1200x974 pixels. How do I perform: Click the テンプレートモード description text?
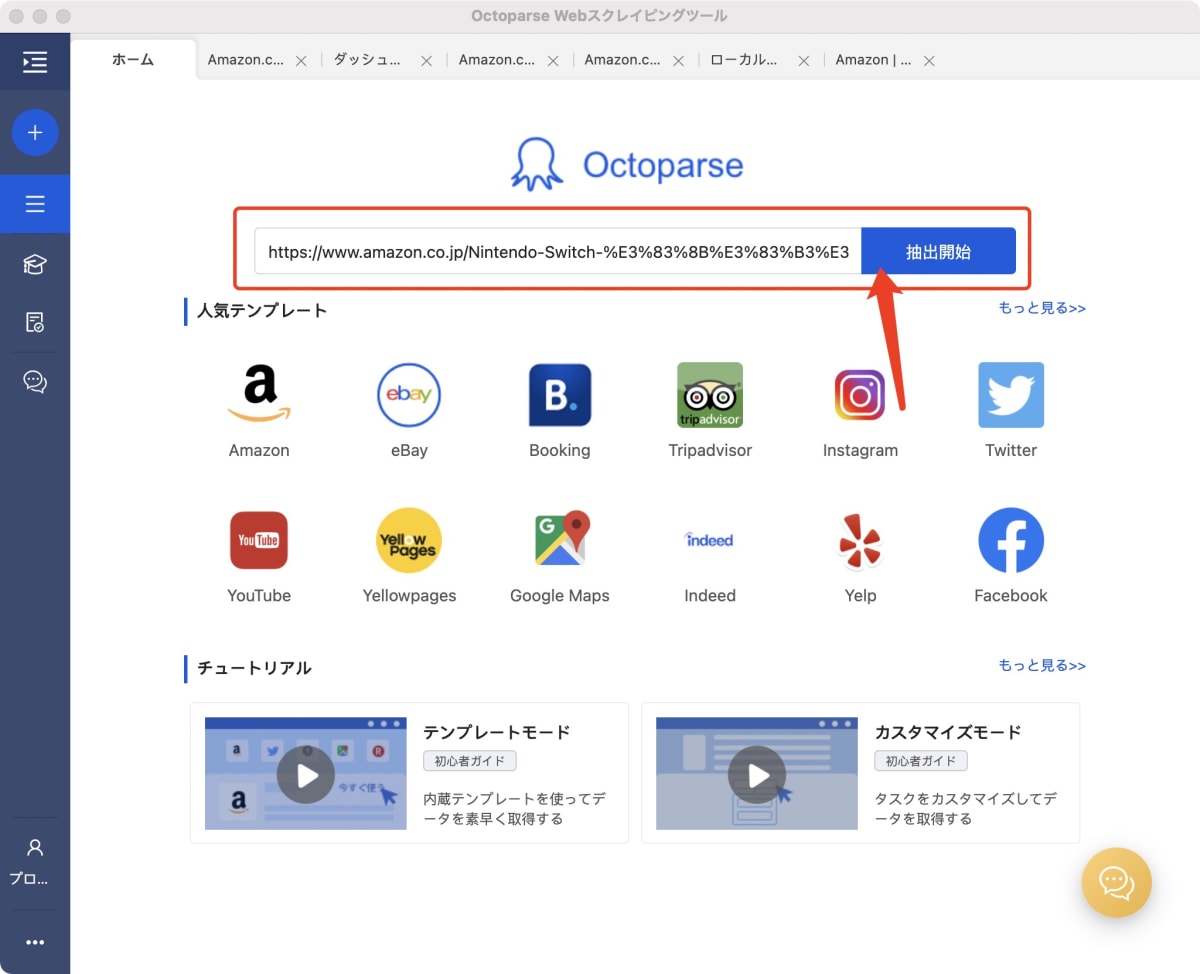[x=514, y=809]
